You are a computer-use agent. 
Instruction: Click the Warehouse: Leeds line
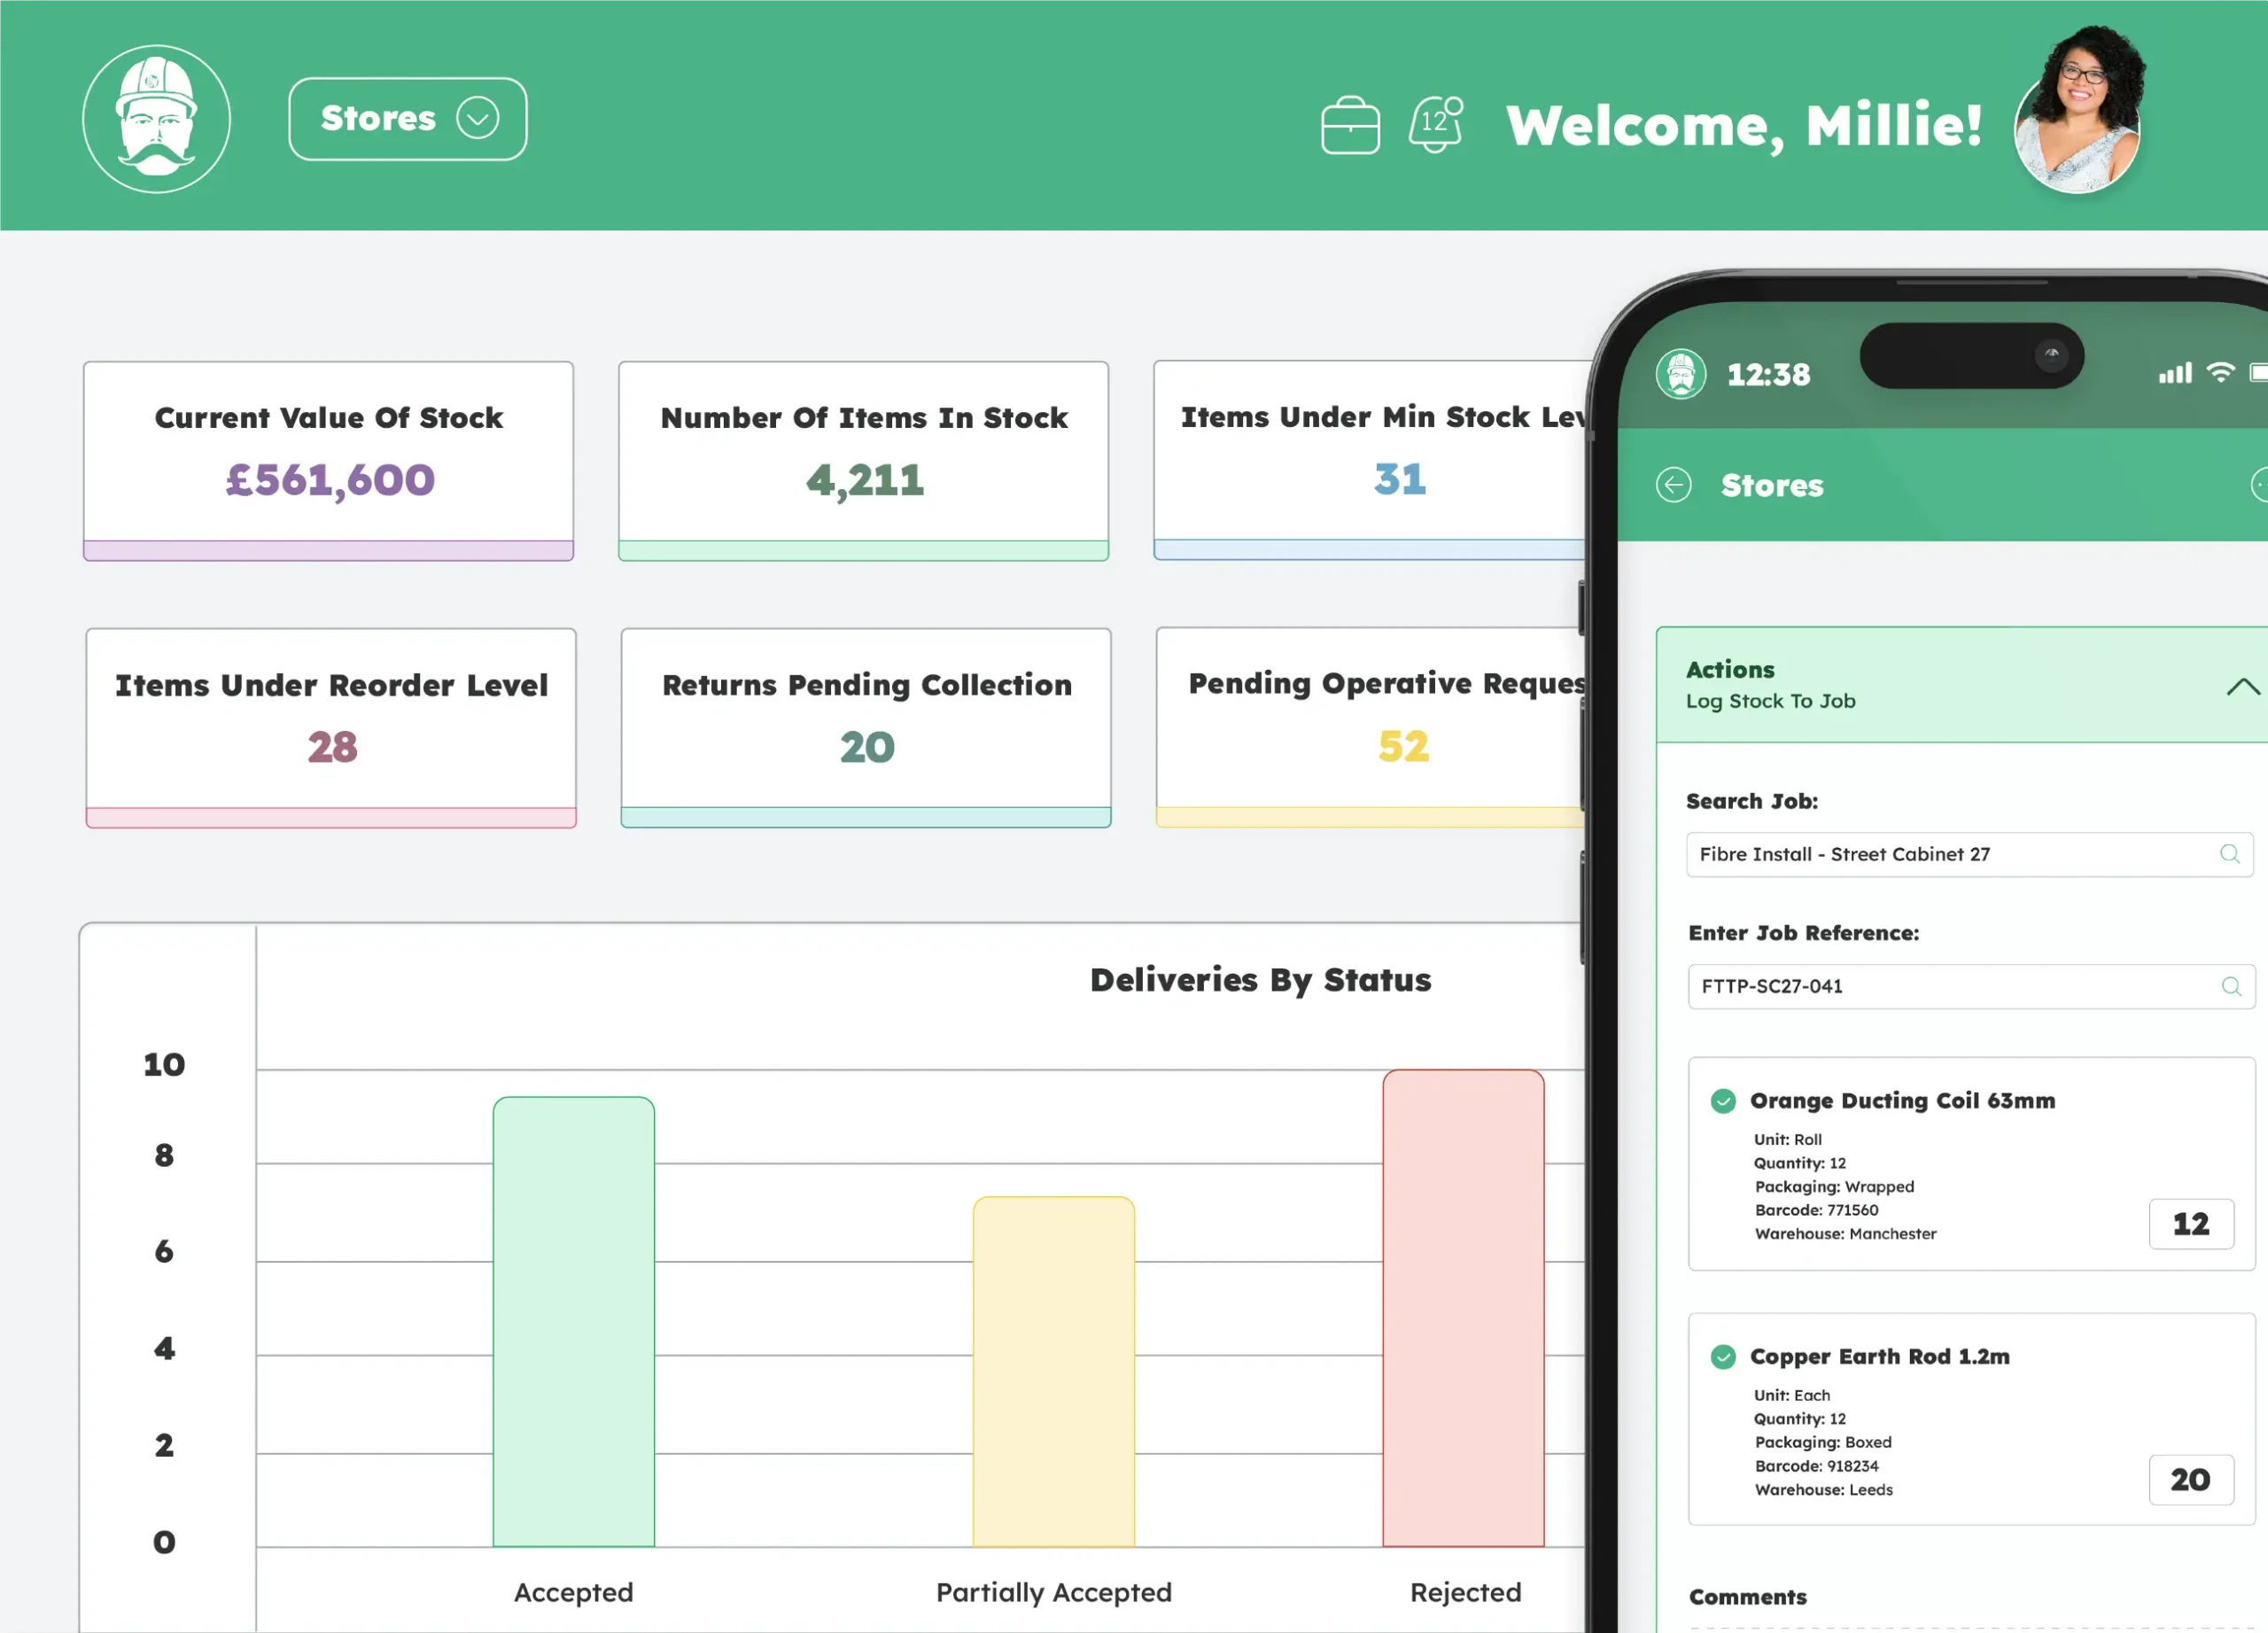click(x=1824, y=1490)
